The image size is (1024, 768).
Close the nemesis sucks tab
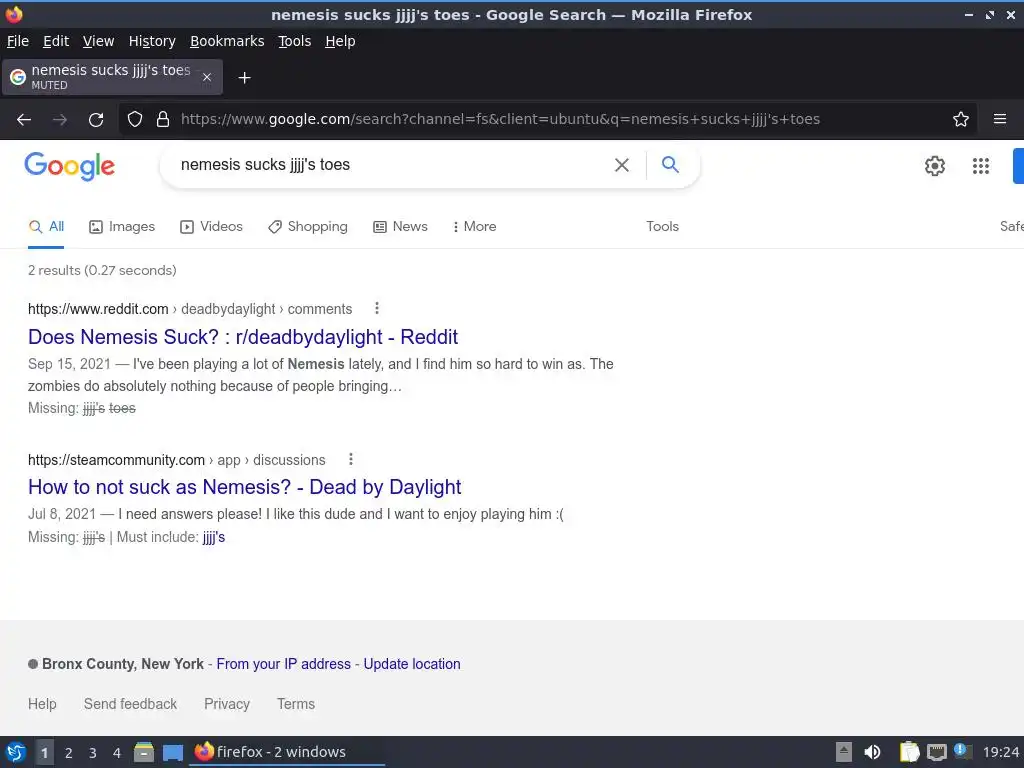pyautogui.click(x=207, y=77)
